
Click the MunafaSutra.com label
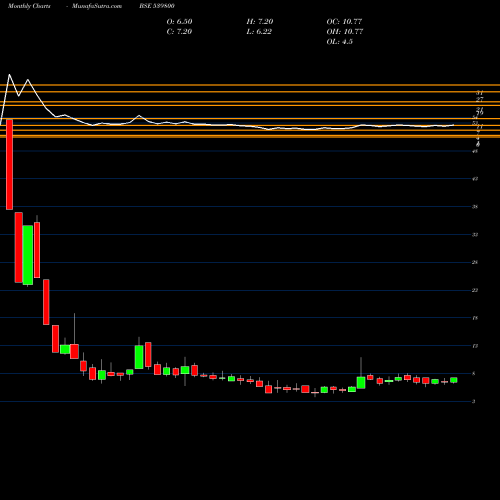point(97,6)
